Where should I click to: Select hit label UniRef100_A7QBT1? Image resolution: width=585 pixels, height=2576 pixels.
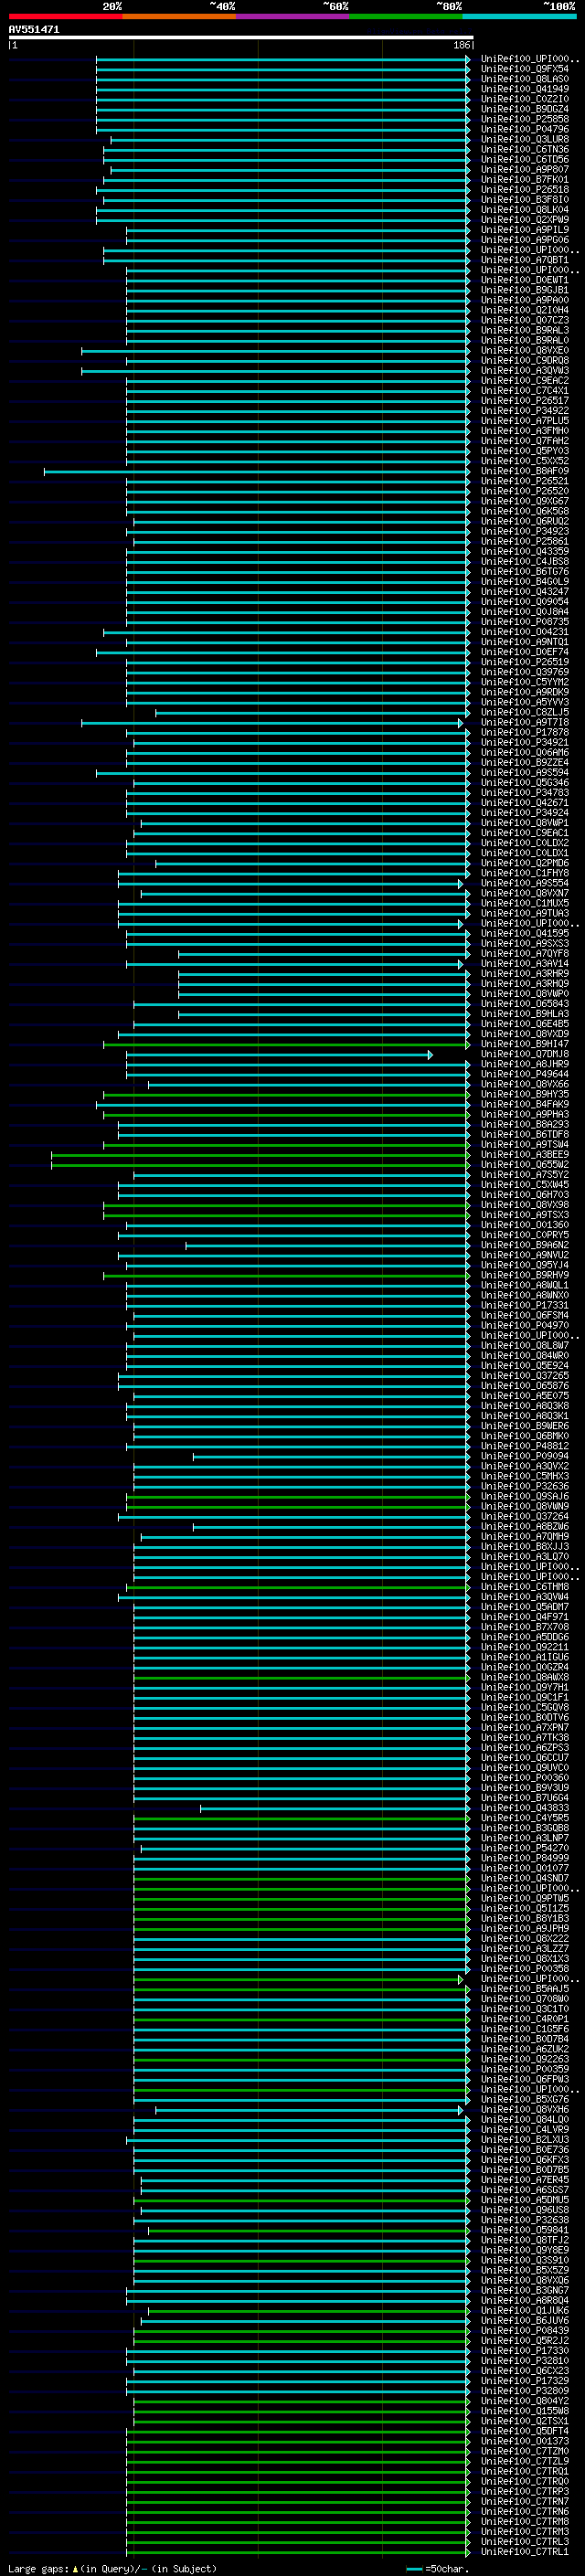(525, 260)
